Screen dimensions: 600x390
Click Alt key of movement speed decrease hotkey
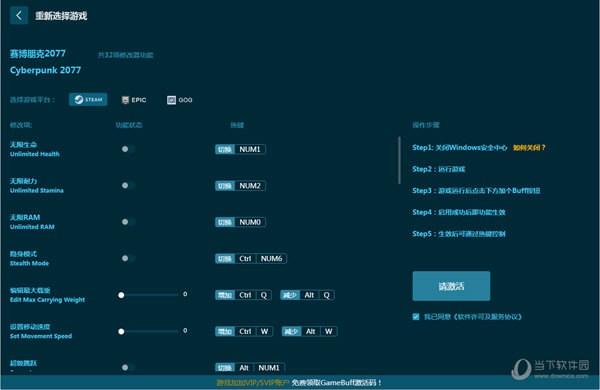[310, 331]
